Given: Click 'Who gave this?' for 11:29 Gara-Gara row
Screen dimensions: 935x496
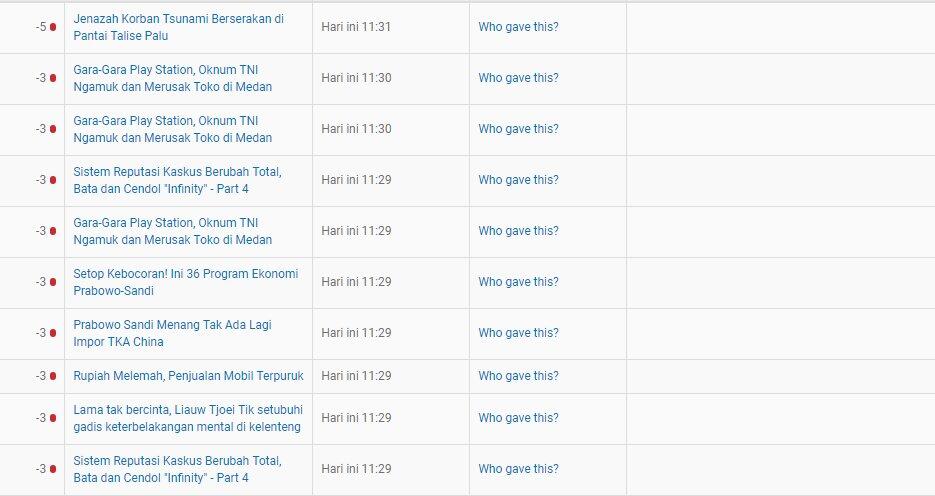Looking at the screenshot, I should click(x=518, y=231).
